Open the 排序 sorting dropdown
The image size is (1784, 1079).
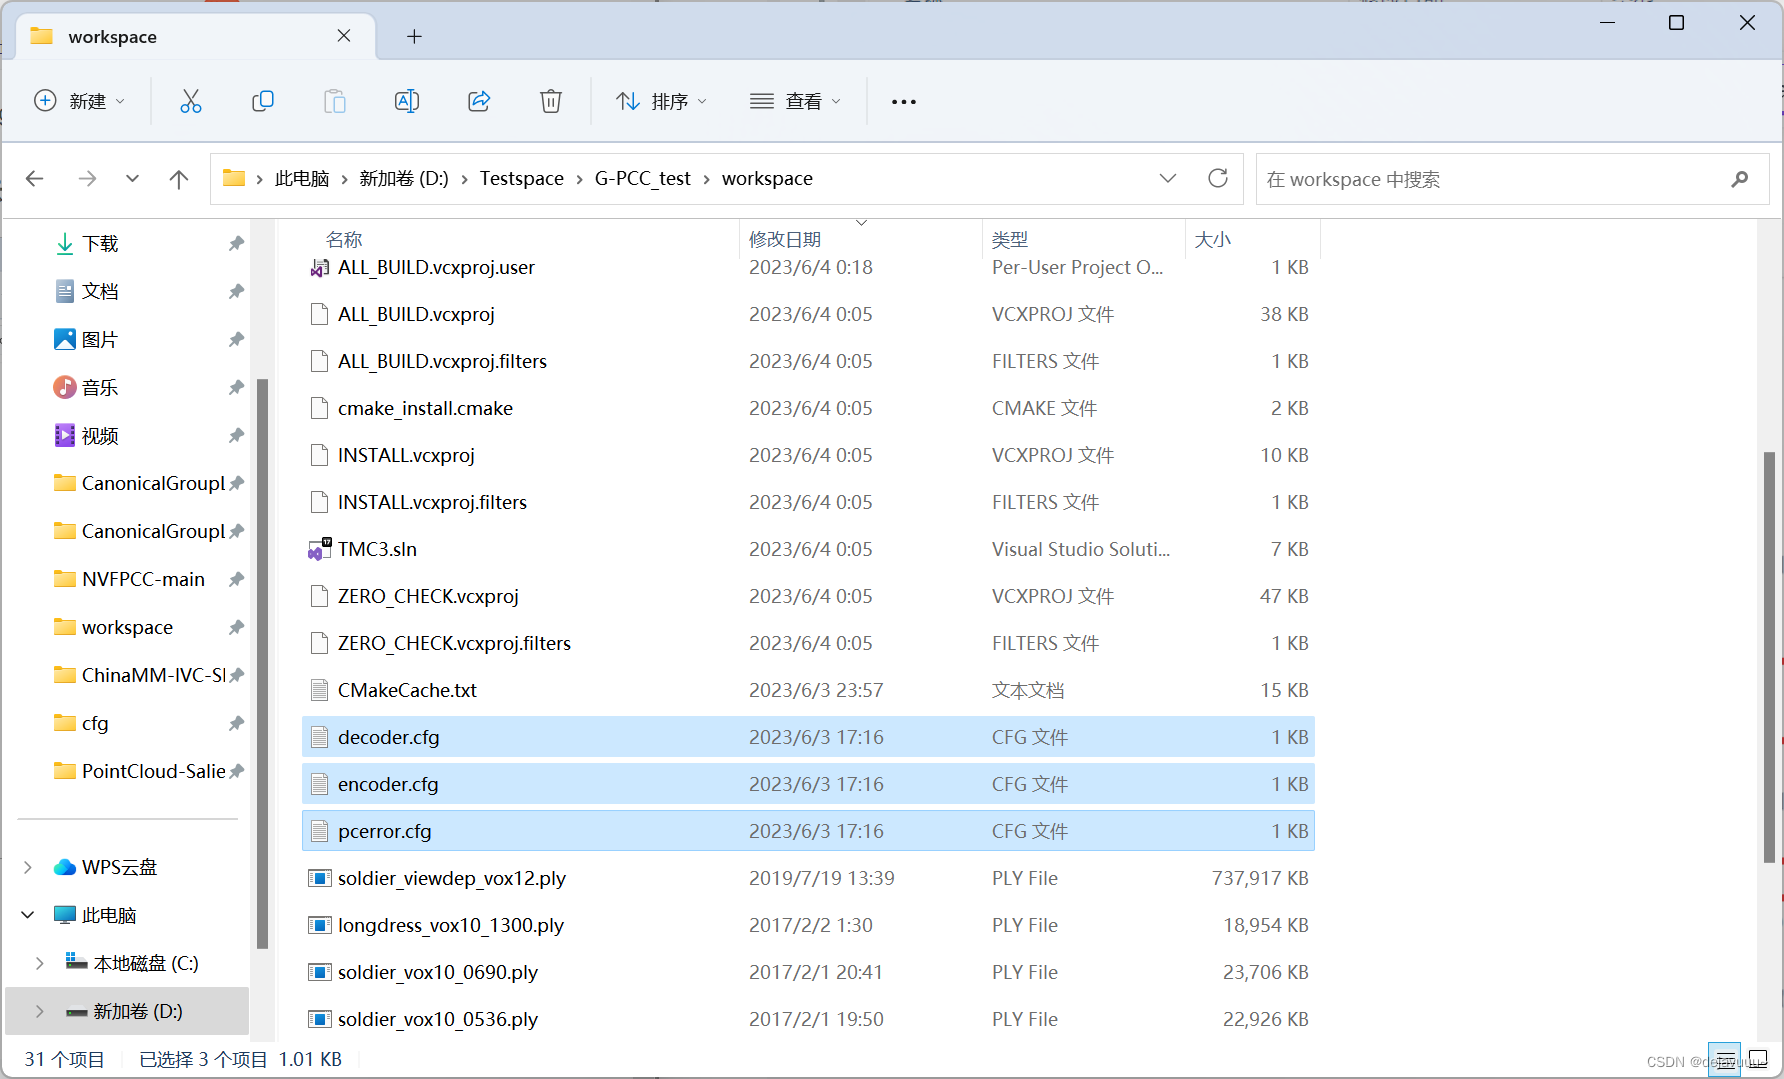662,101
